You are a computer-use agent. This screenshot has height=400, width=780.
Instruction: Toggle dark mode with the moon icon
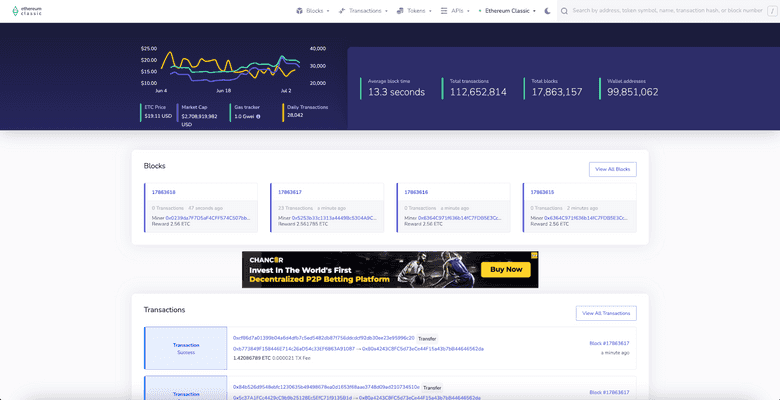(x=547, y=10)
